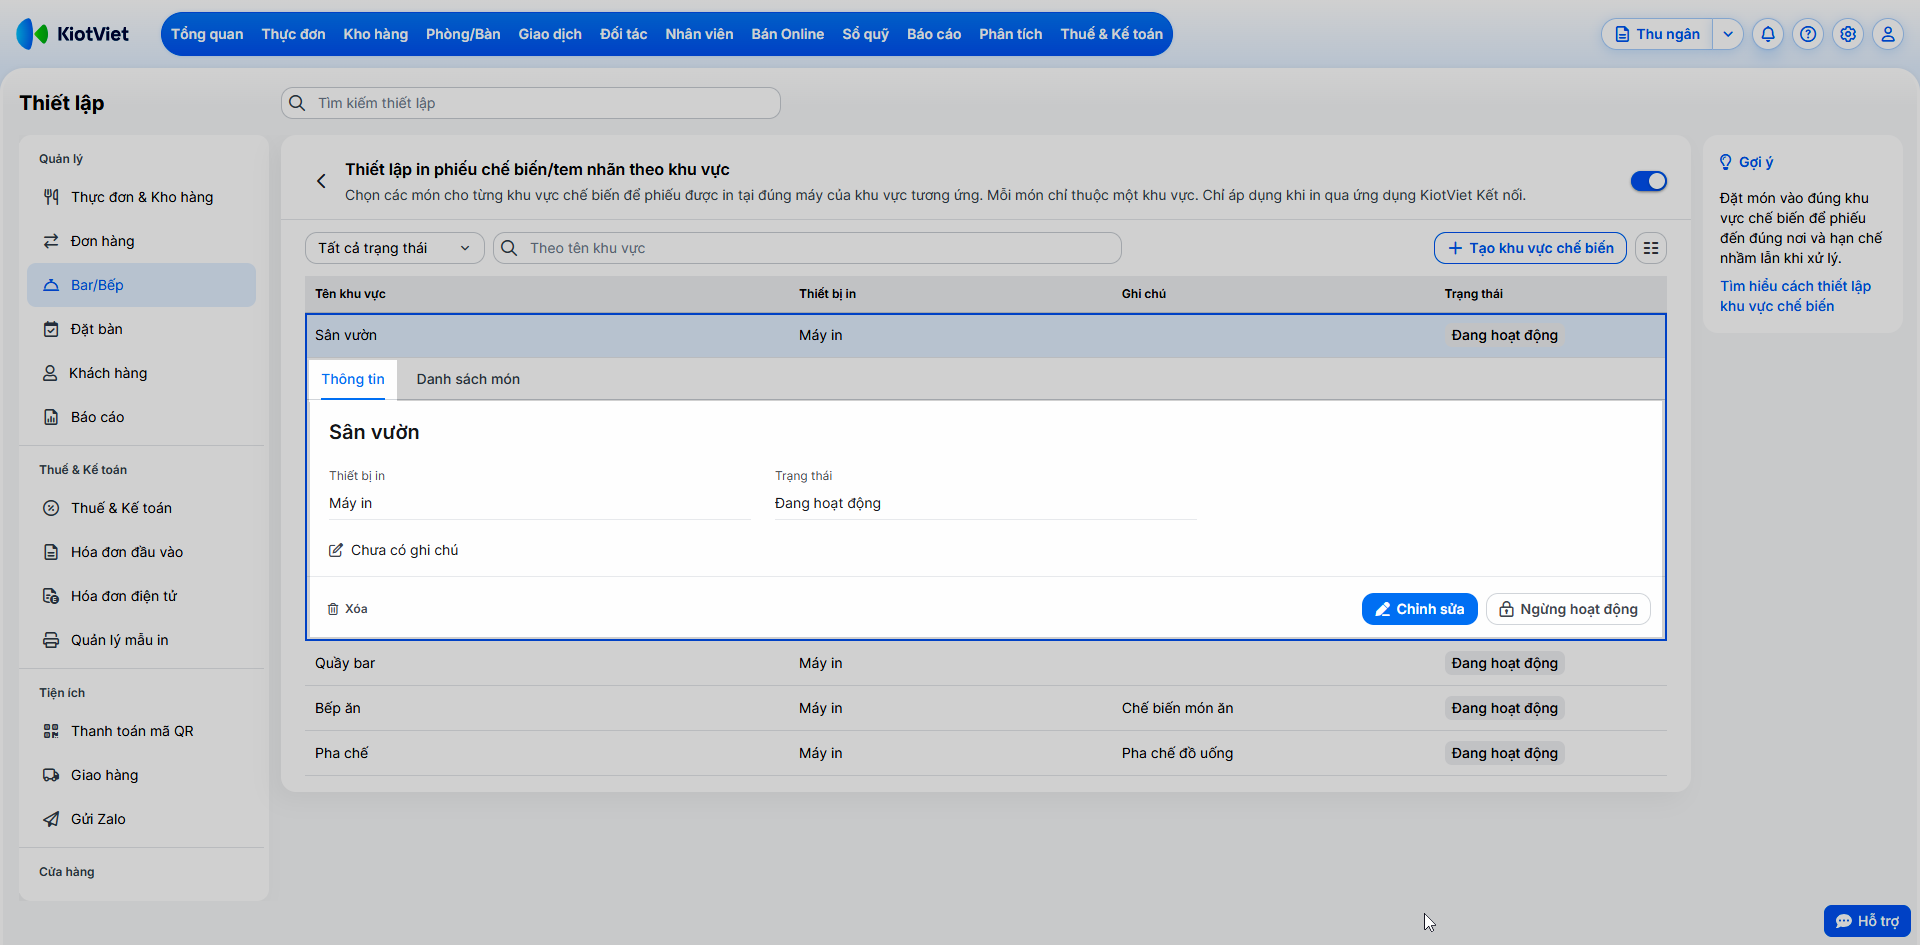The width and height of the screenshot is (1920, 945).
Task: Click the 'Tên khu vực' column header
Action: click(x=350, y=294)
